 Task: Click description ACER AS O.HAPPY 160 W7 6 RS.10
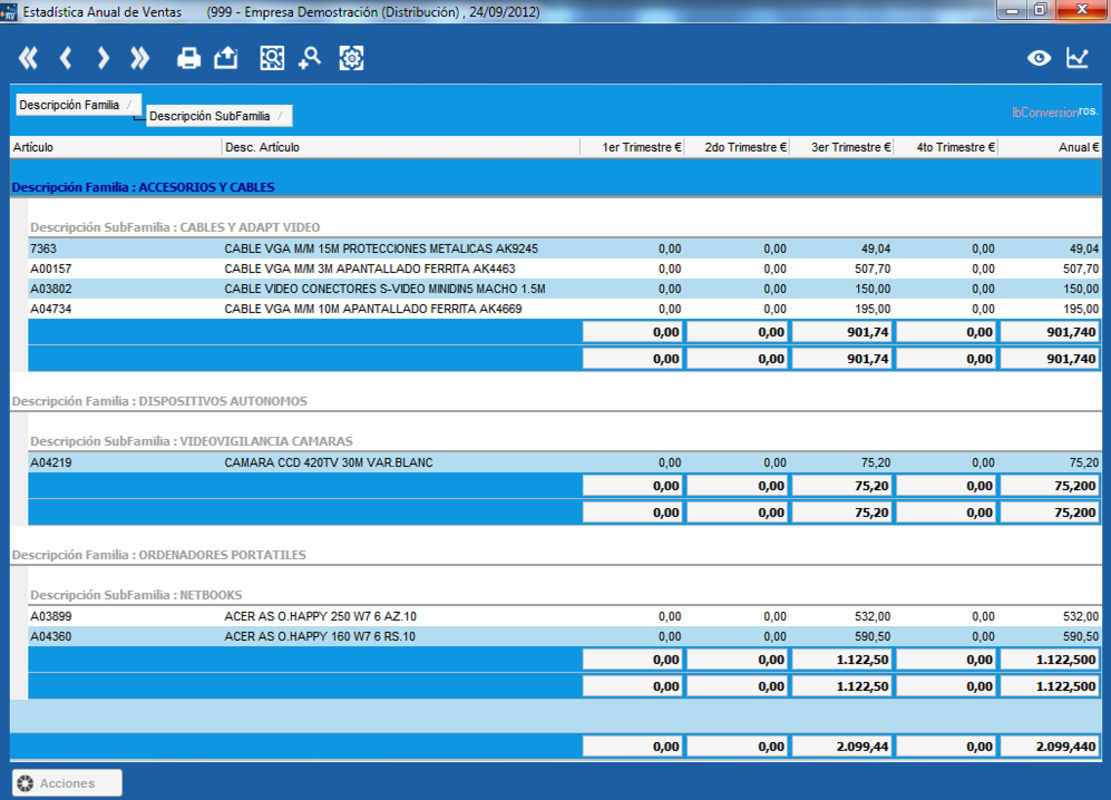click(x=320, y=636)
